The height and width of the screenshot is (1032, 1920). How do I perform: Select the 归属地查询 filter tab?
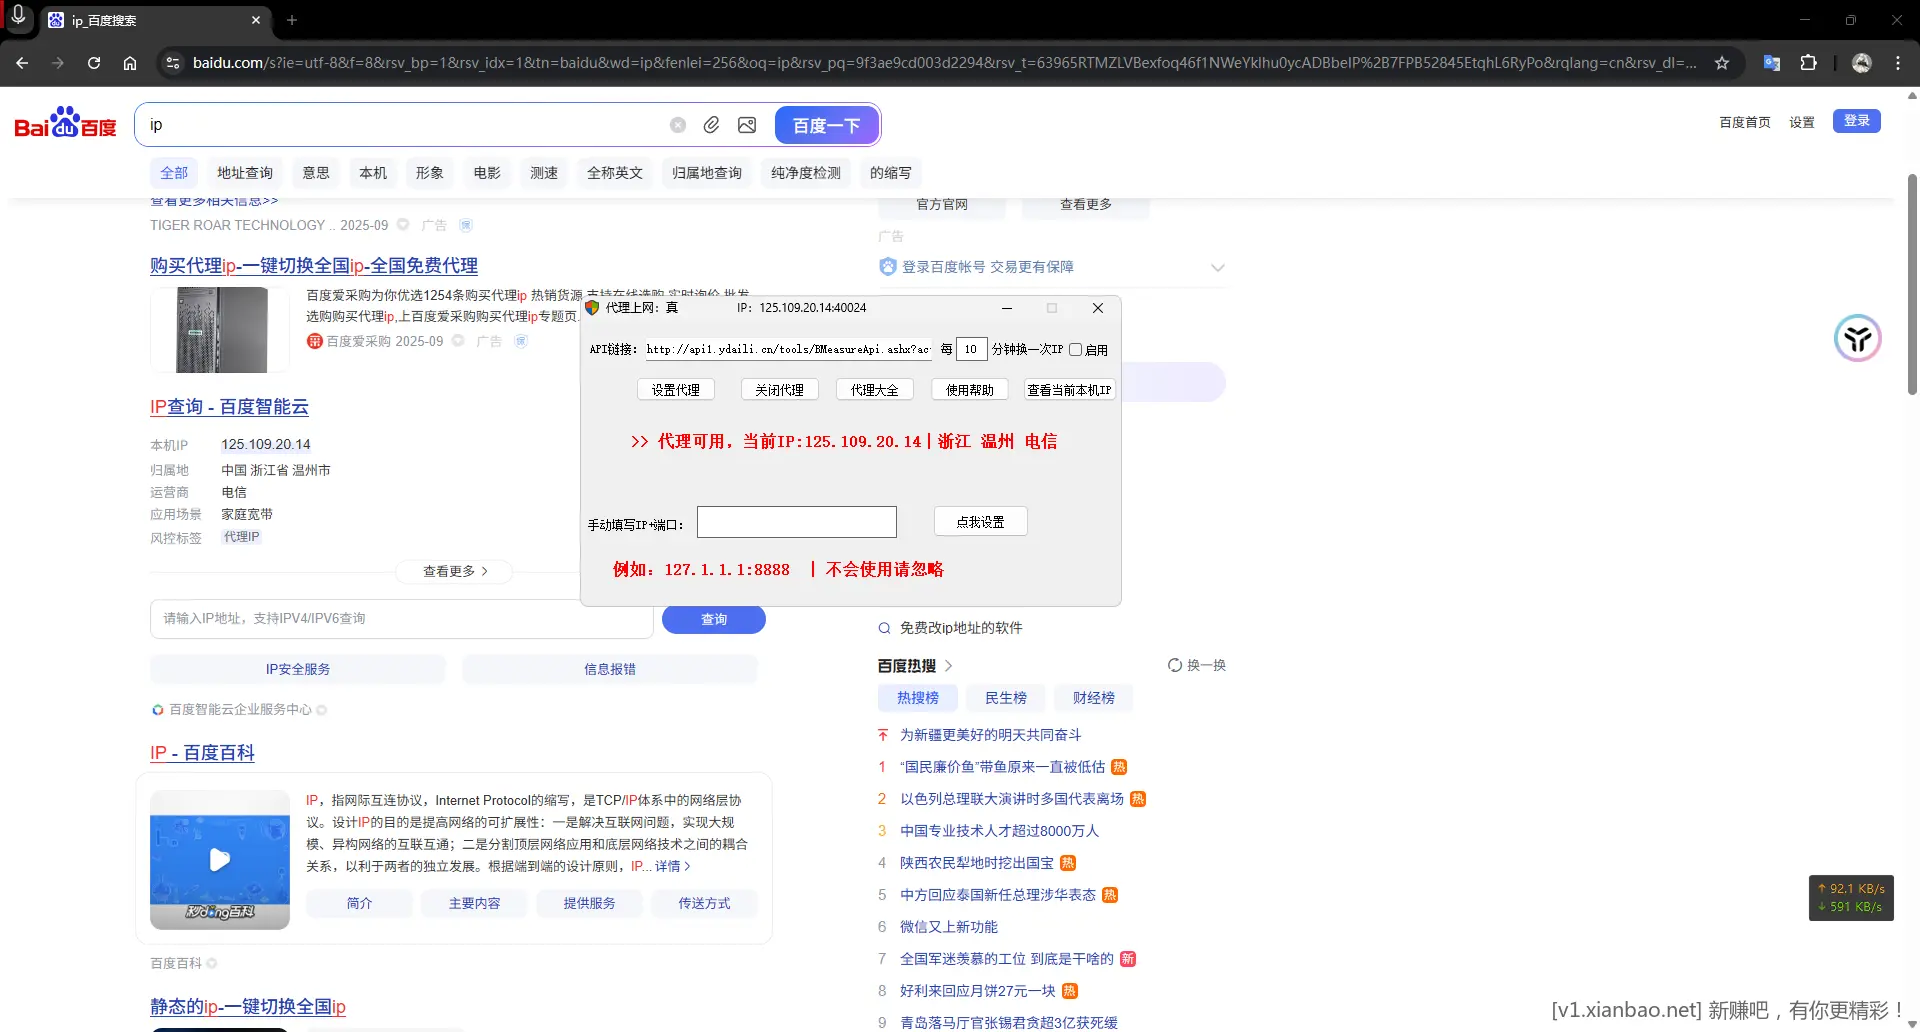[707, 173]
